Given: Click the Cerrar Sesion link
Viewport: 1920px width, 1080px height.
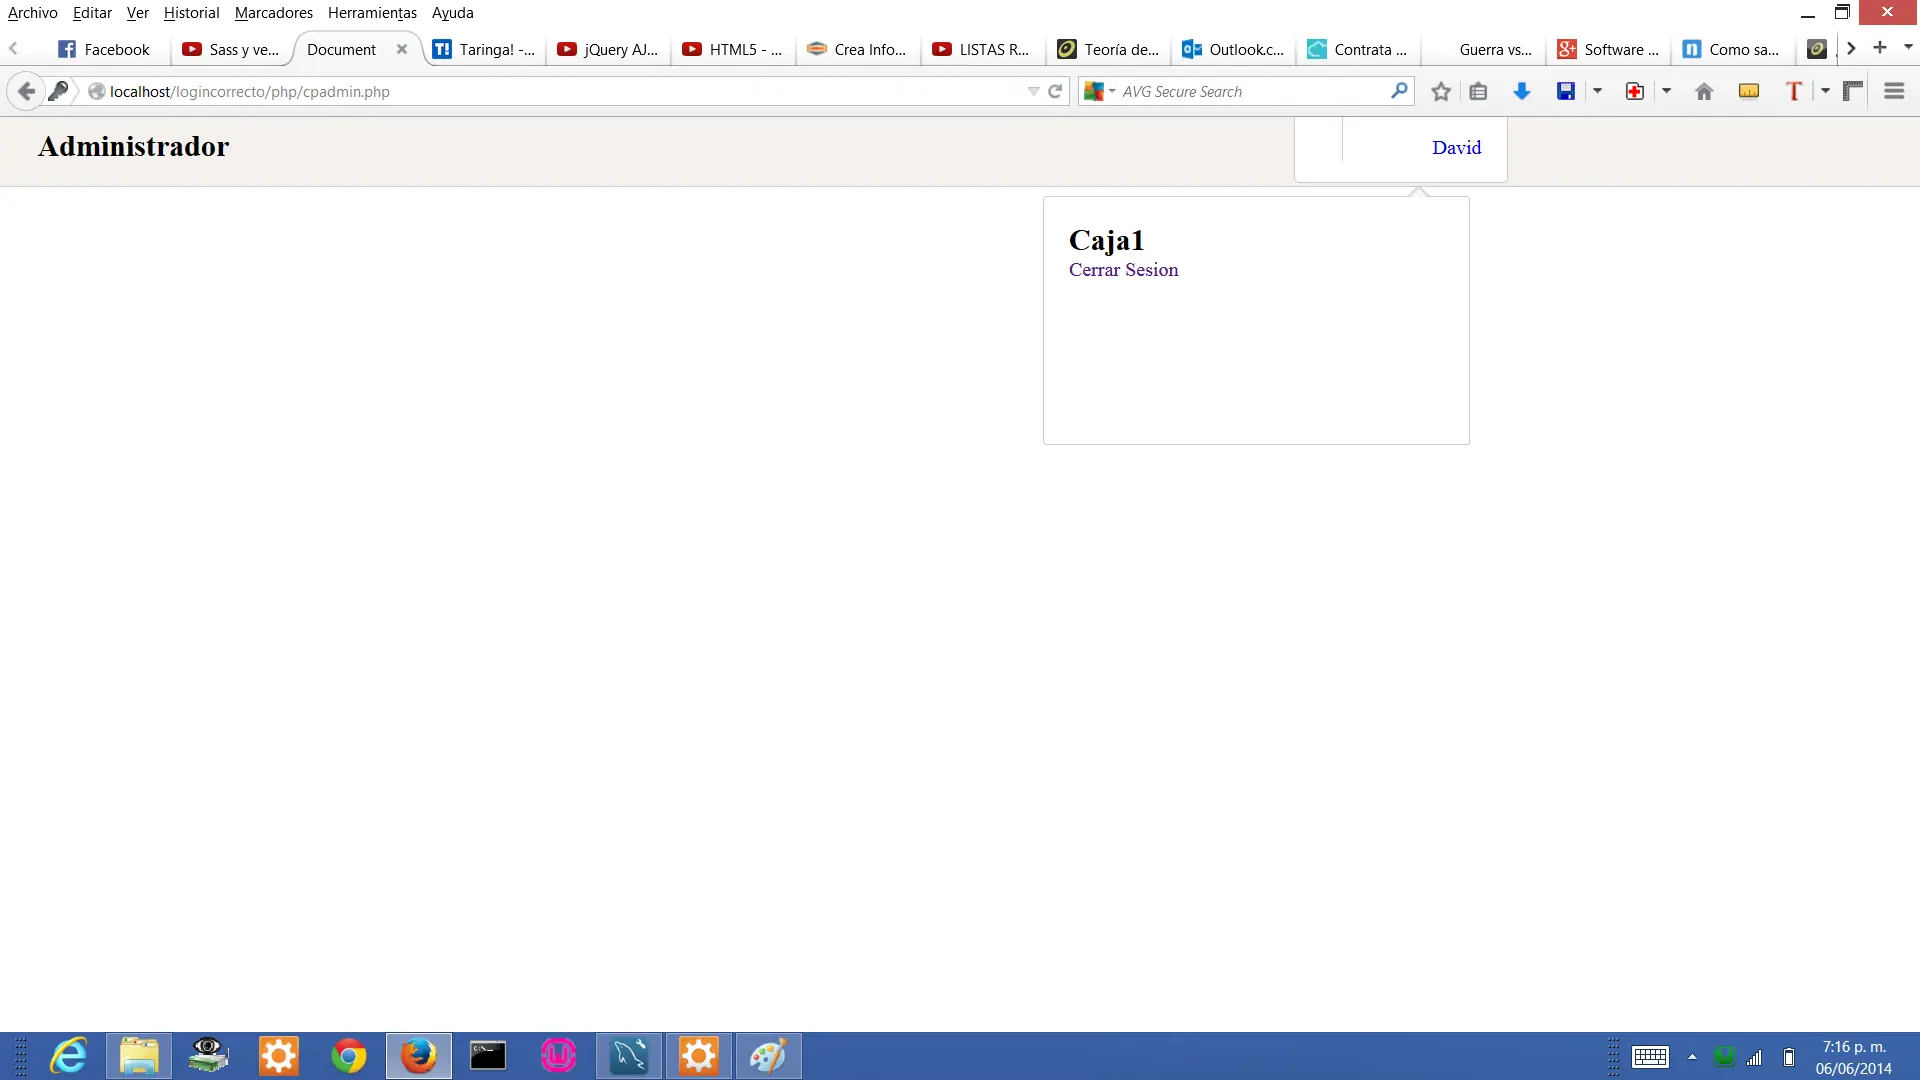Looking at the screenshot, I should click(1123, 270).
